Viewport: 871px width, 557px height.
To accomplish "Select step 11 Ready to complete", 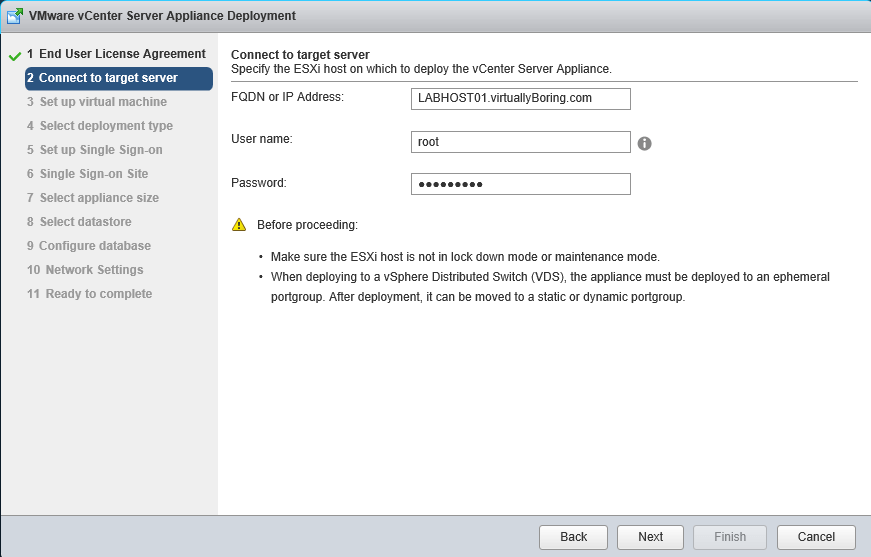I will [96, 294].
